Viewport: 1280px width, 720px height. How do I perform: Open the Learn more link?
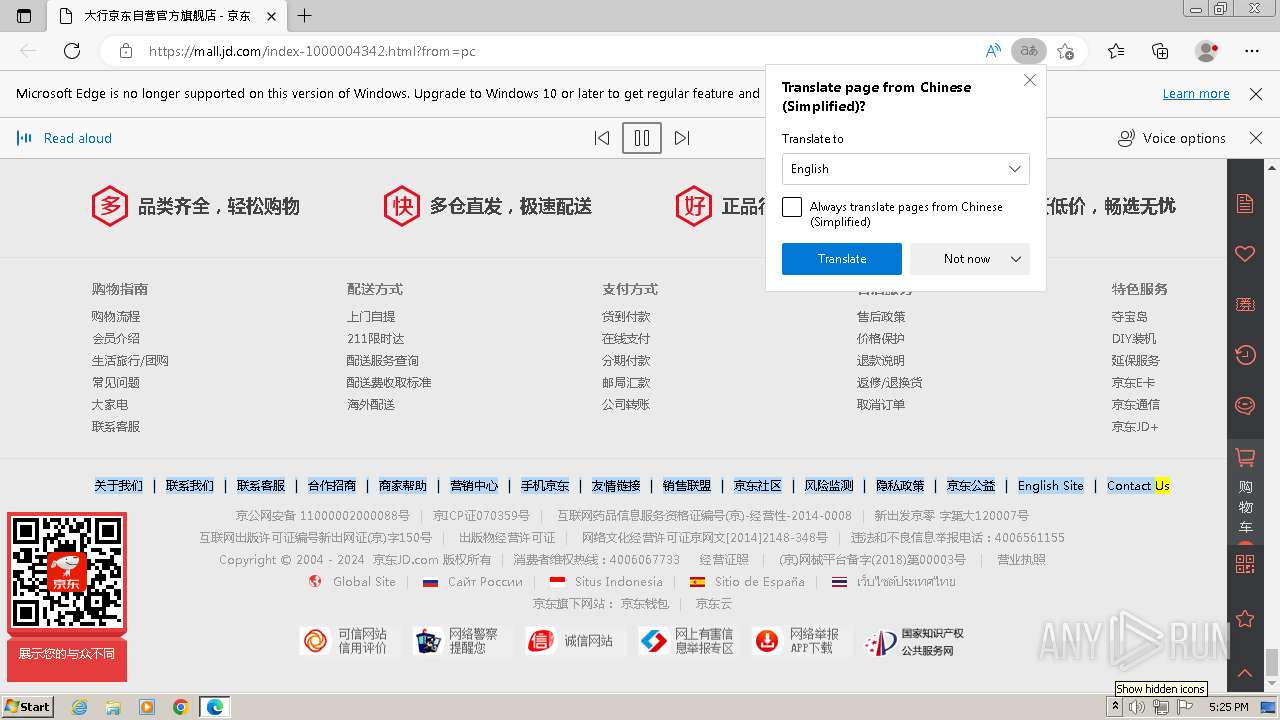(x=1196, y=94)
